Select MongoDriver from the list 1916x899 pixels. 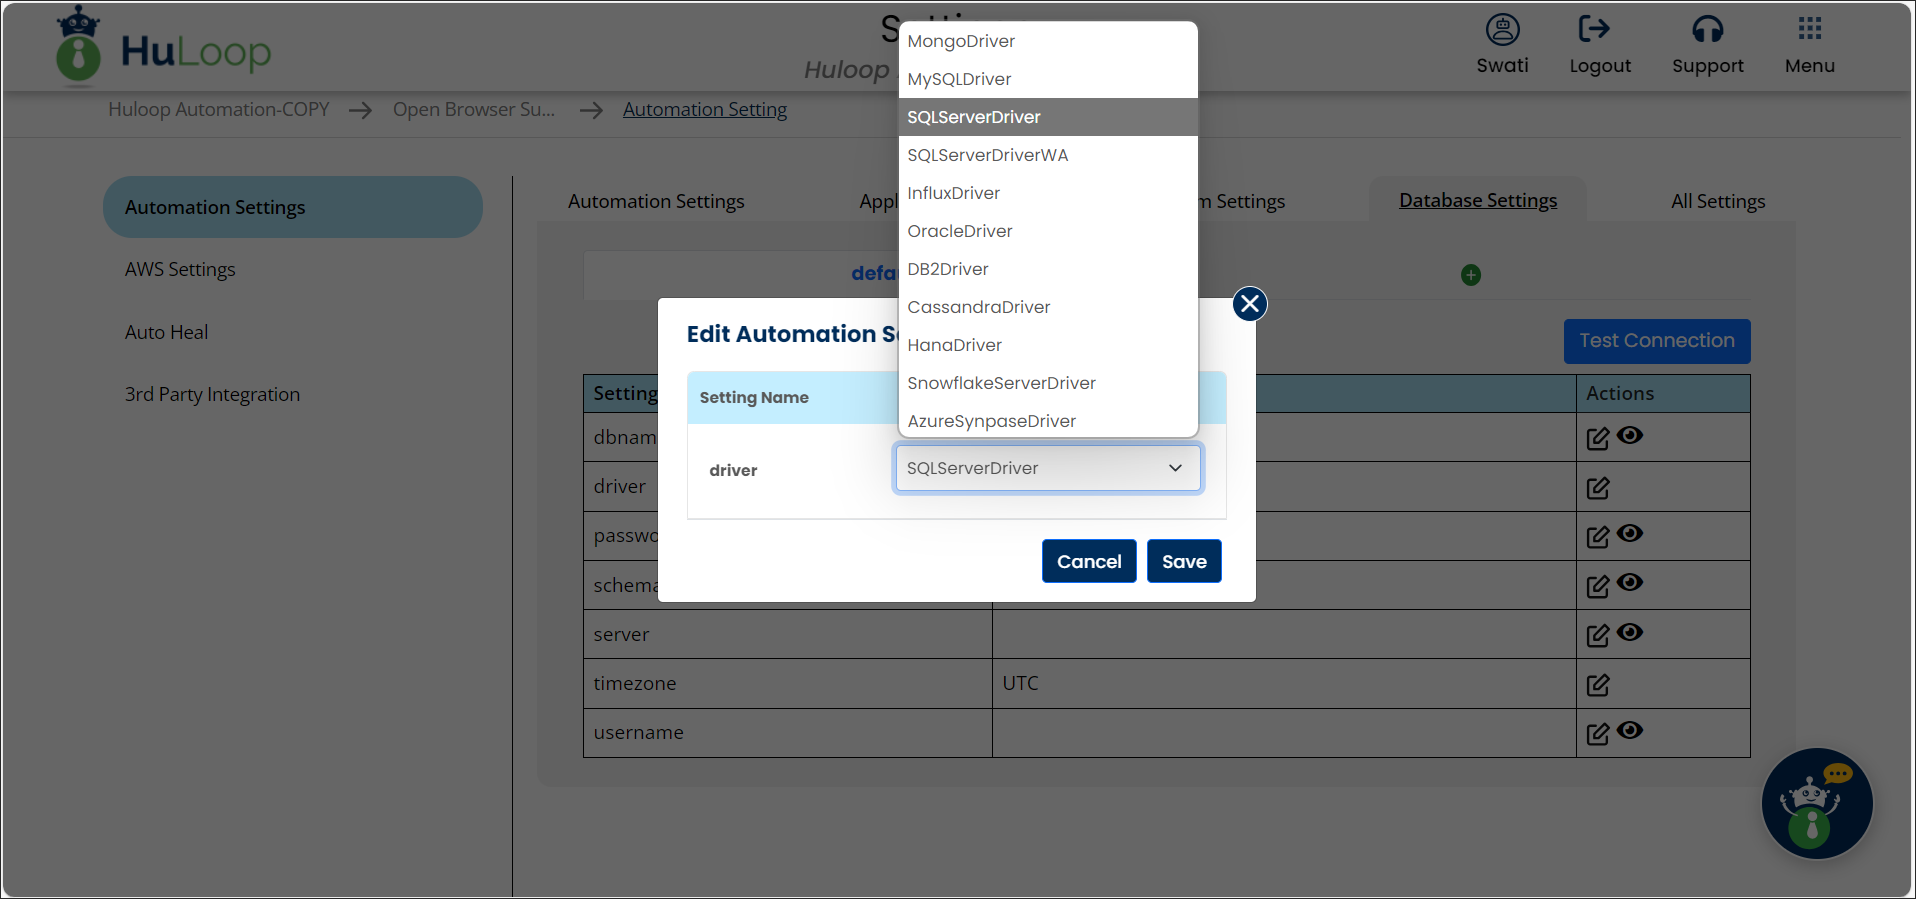click(x=1048, y=41)
